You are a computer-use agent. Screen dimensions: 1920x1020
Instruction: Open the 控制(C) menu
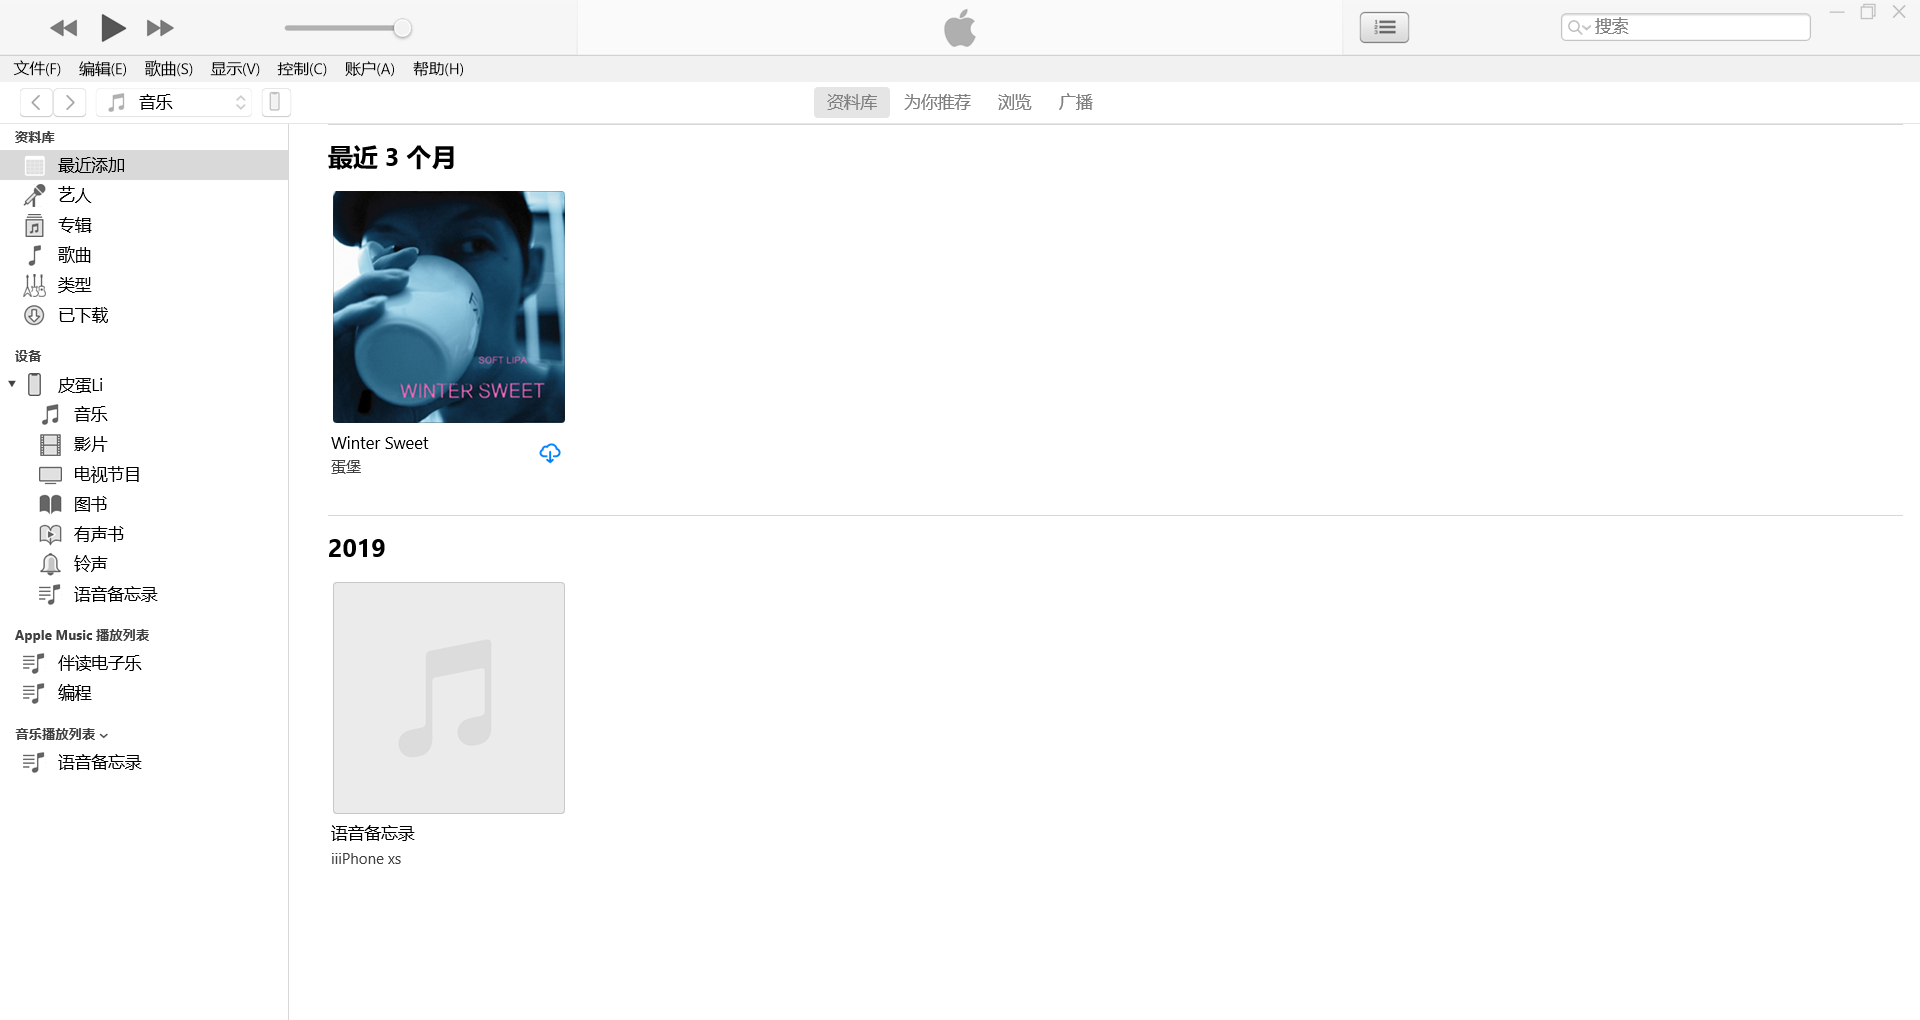[x=302, y=69]
